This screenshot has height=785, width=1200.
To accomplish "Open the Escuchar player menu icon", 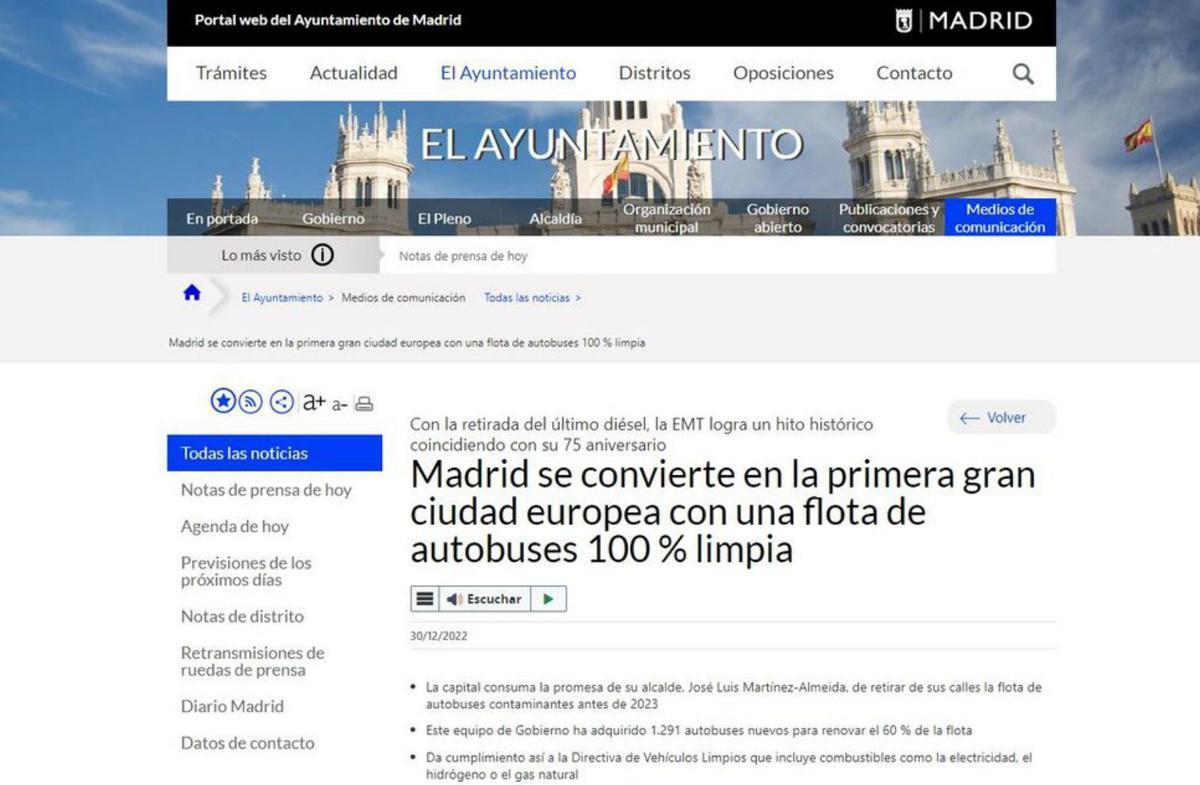I will [424, 598].
